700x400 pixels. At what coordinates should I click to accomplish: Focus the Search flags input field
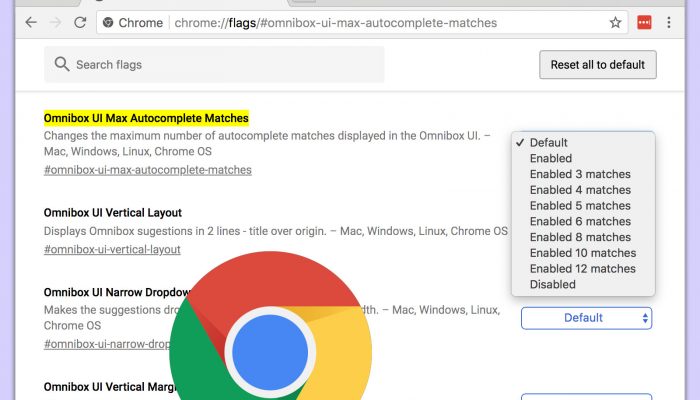pyautogui.click(x=214, y=64)
